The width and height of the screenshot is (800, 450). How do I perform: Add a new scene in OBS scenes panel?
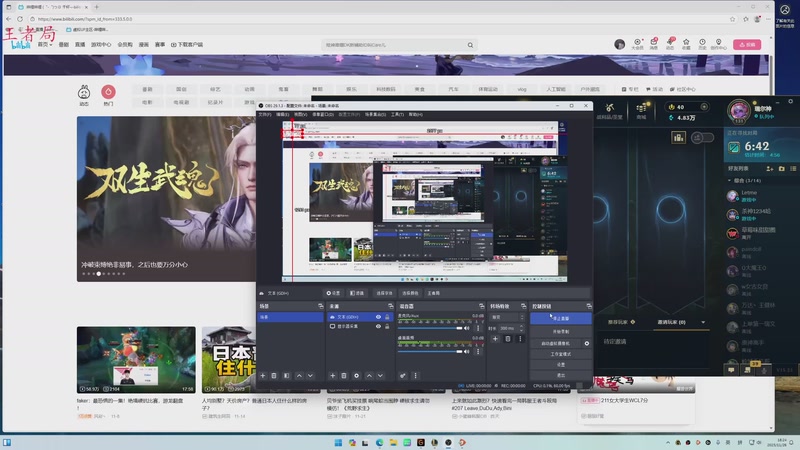point(262,375)
